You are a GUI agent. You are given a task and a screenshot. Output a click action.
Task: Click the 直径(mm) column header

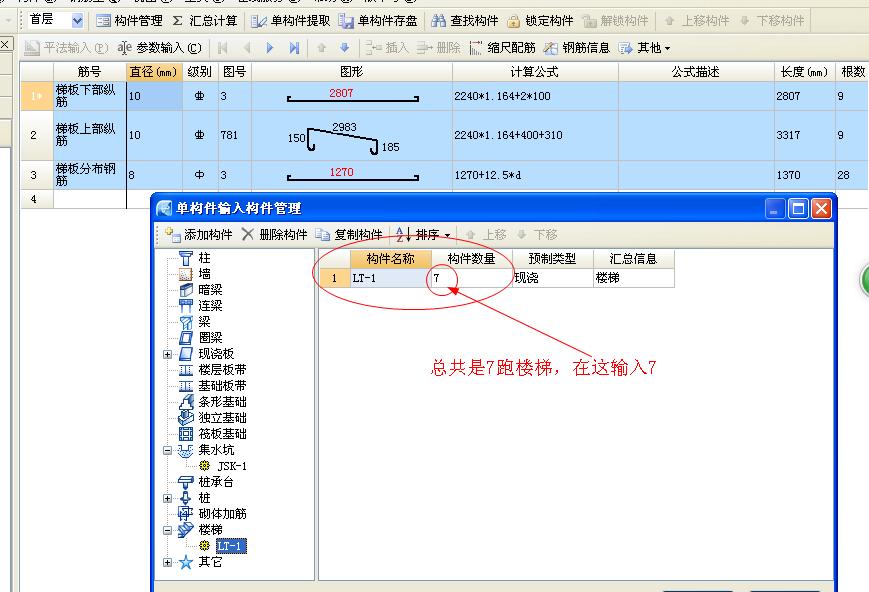154,72
